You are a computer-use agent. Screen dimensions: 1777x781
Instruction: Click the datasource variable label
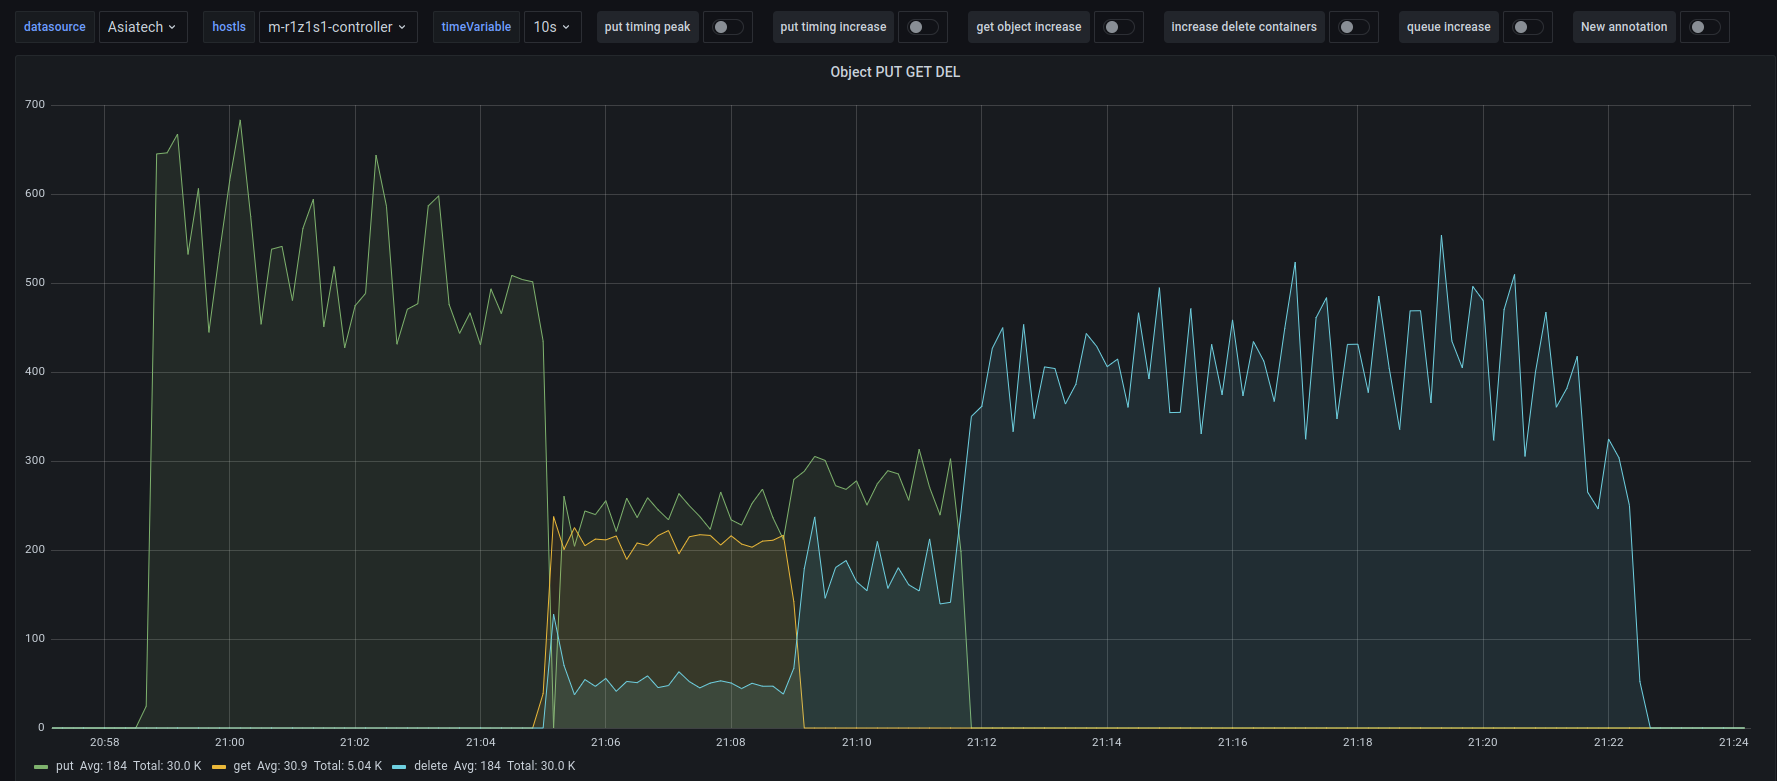(x=55, y=27)
